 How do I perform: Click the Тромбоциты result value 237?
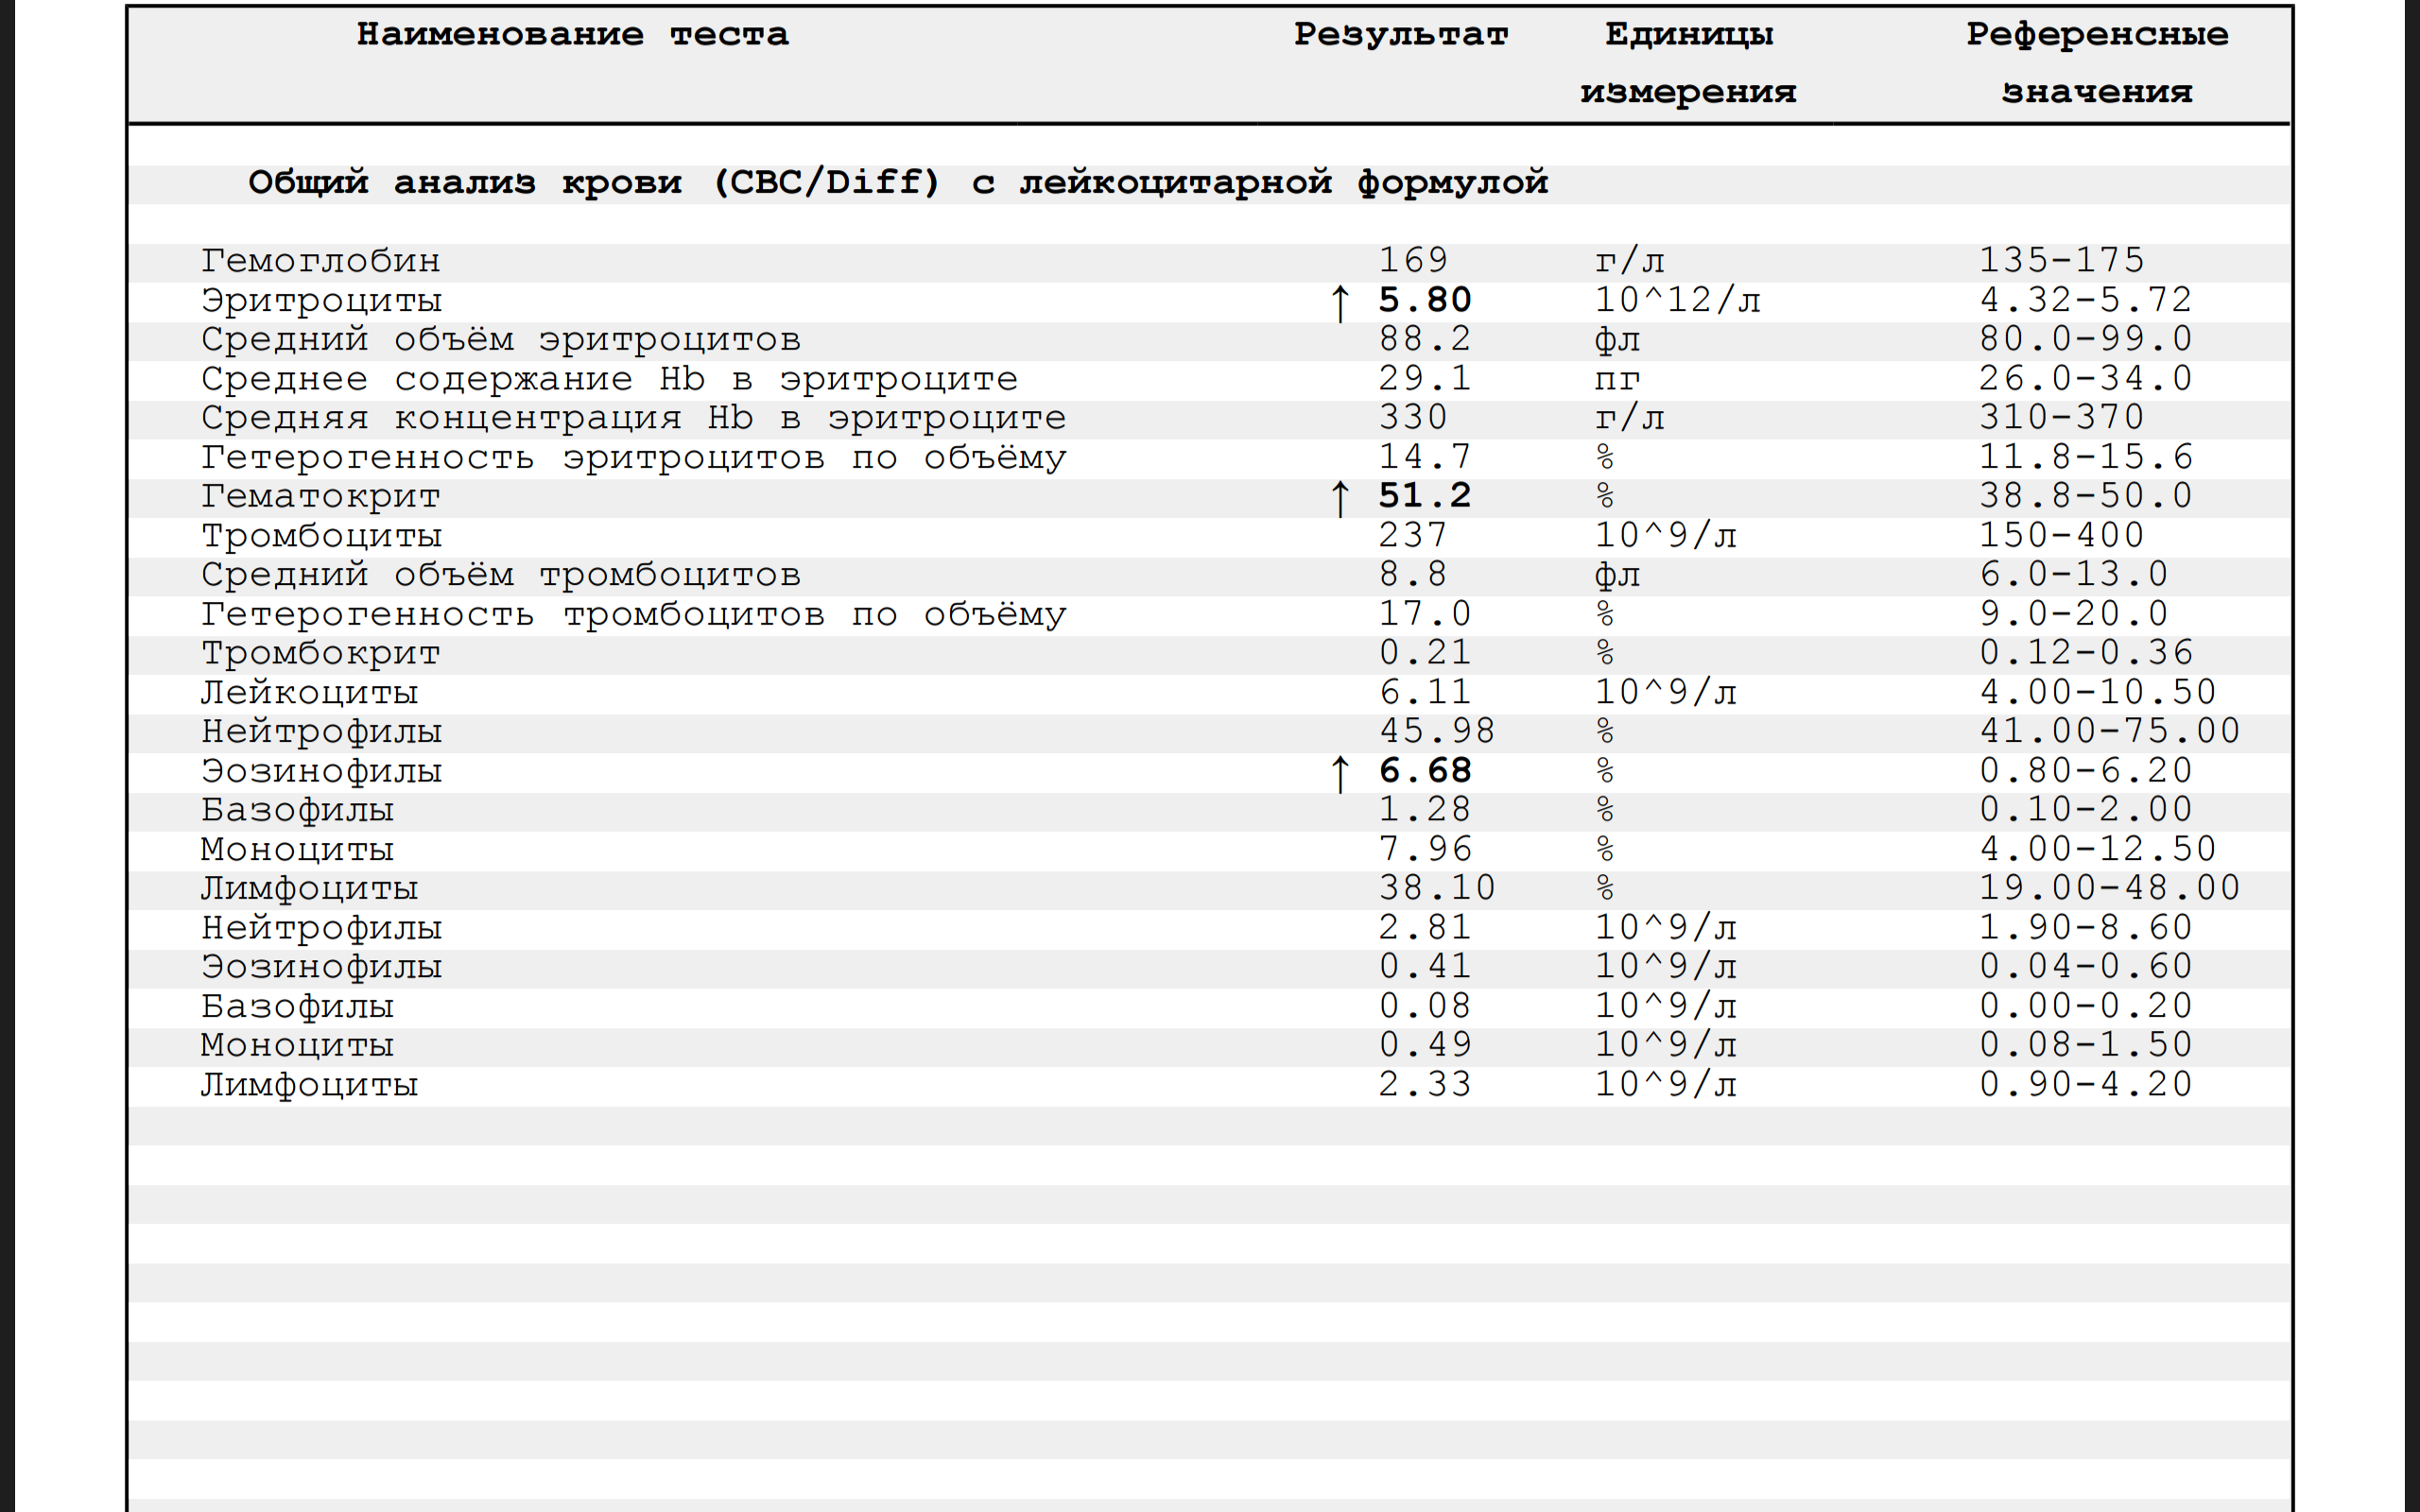pyautogui.click(x=1412, y=536)
